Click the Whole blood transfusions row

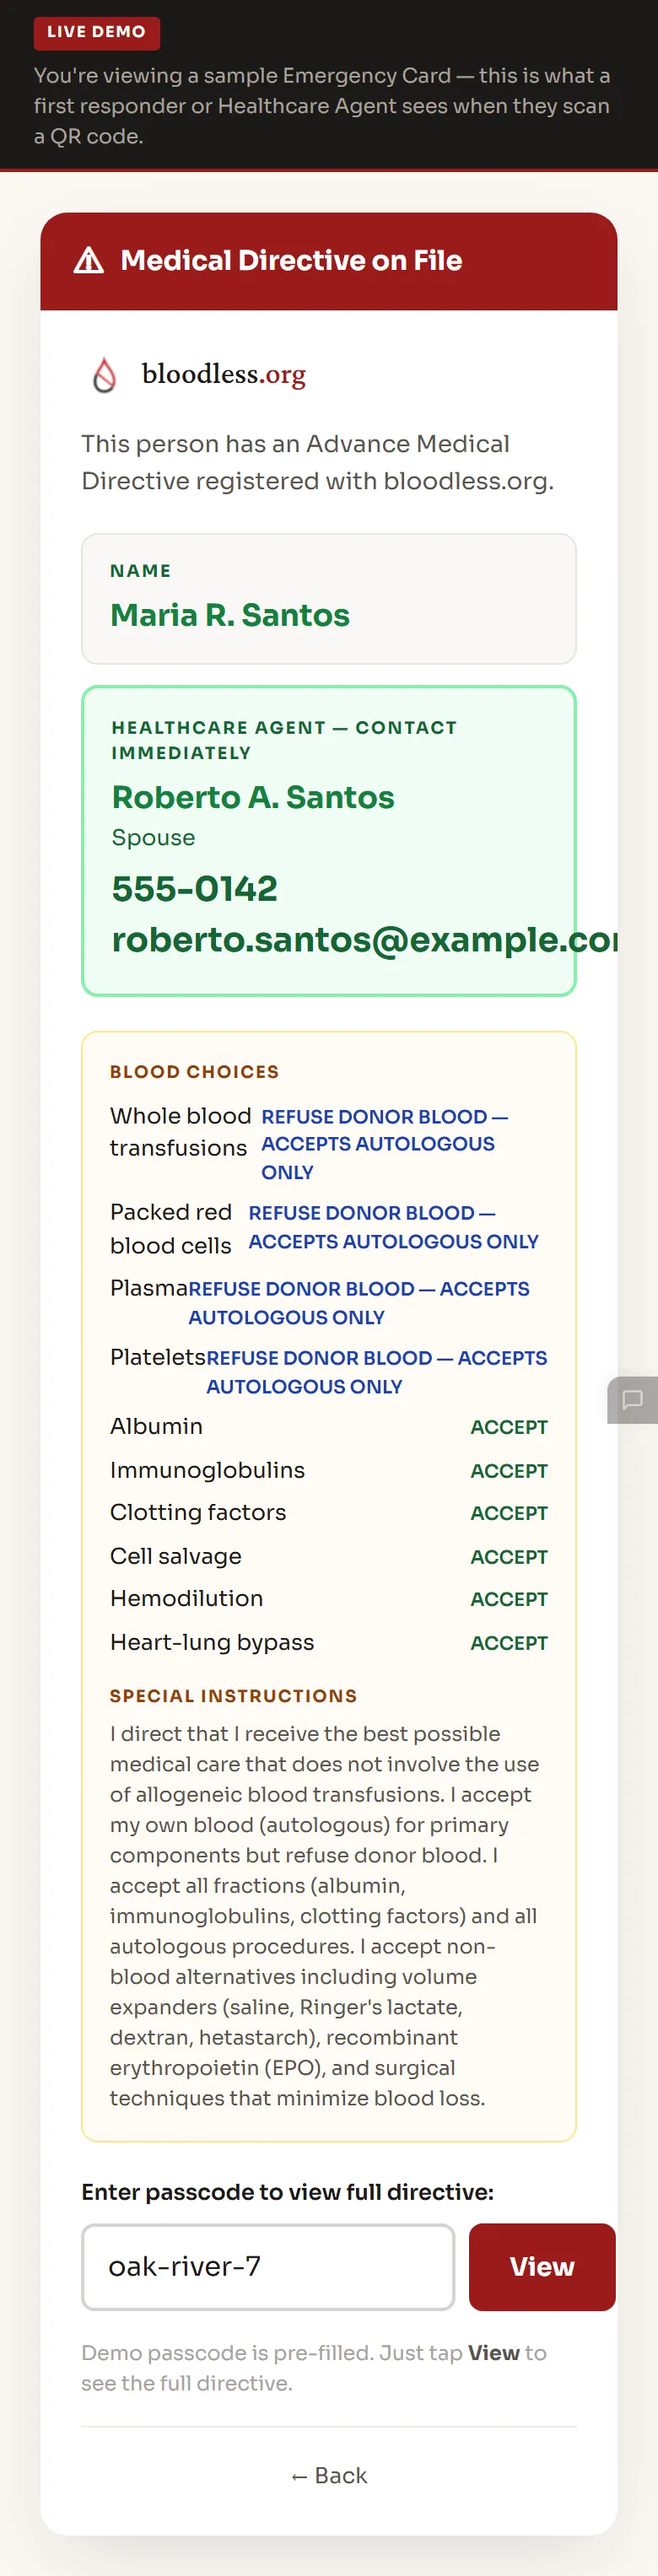(329, 1143)
